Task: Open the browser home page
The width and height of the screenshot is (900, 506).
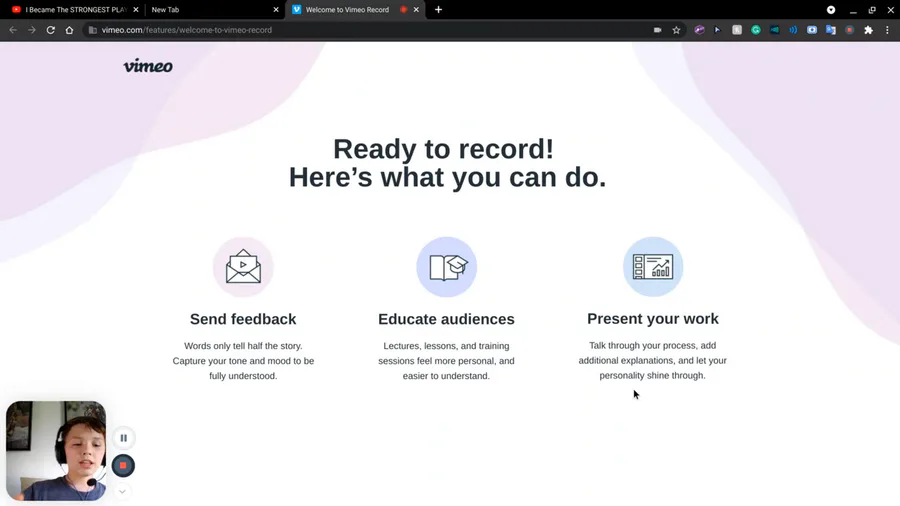Action: pyautogui.click(x=69, y=30)
